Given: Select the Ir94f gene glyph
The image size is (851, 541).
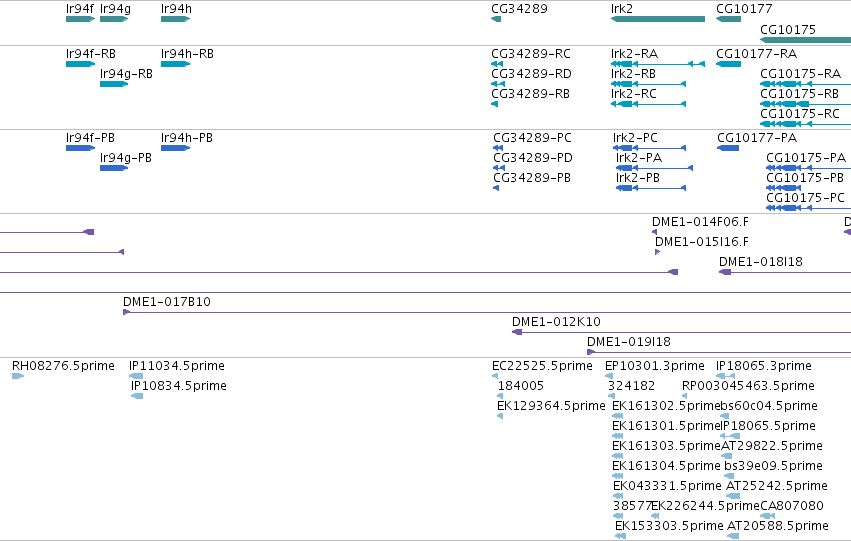Looking at the screenshot, I should [80, 19].
